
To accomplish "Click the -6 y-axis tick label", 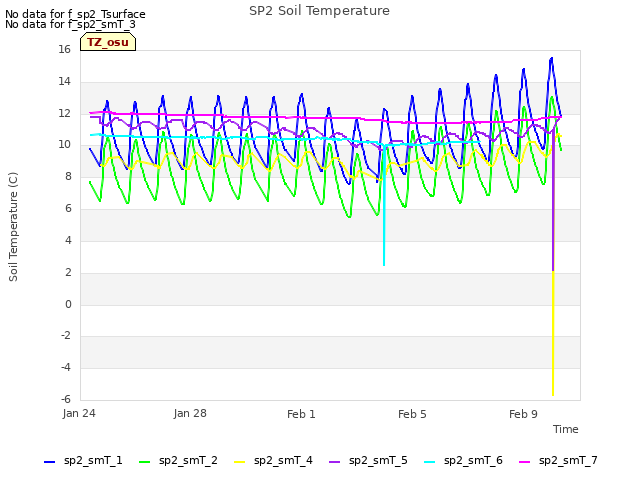I will click(66, 400).
